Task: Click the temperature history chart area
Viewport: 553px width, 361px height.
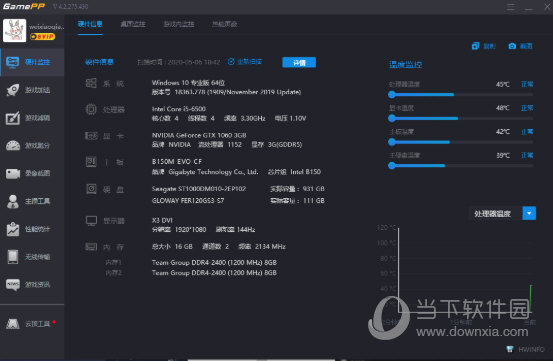Action: tap(465, 270)
